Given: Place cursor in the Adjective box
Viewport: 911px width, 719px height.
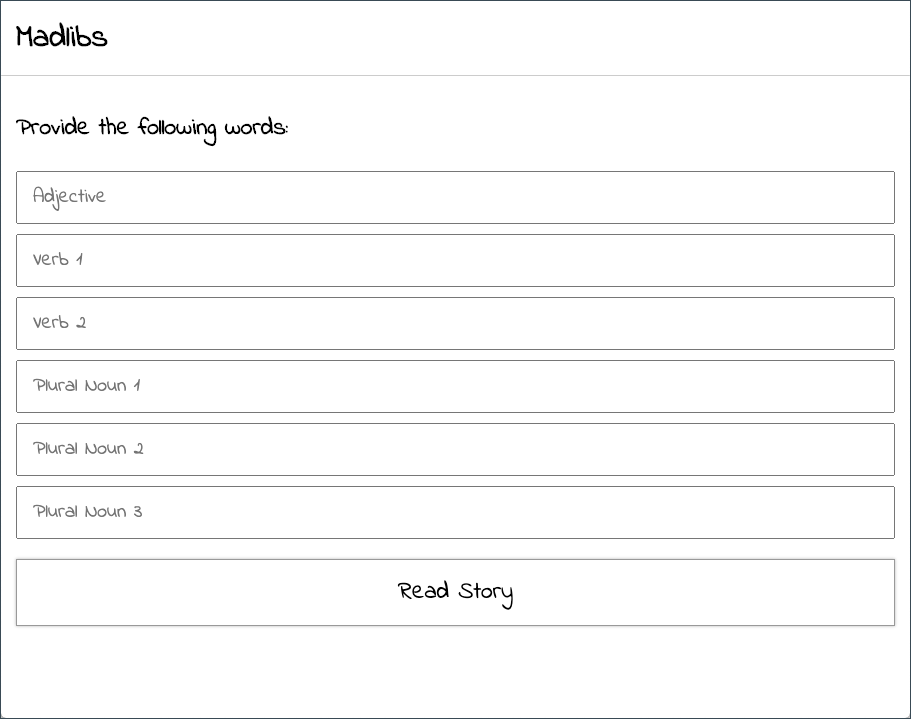Looking at the screenshot, I should pos(455,197).
